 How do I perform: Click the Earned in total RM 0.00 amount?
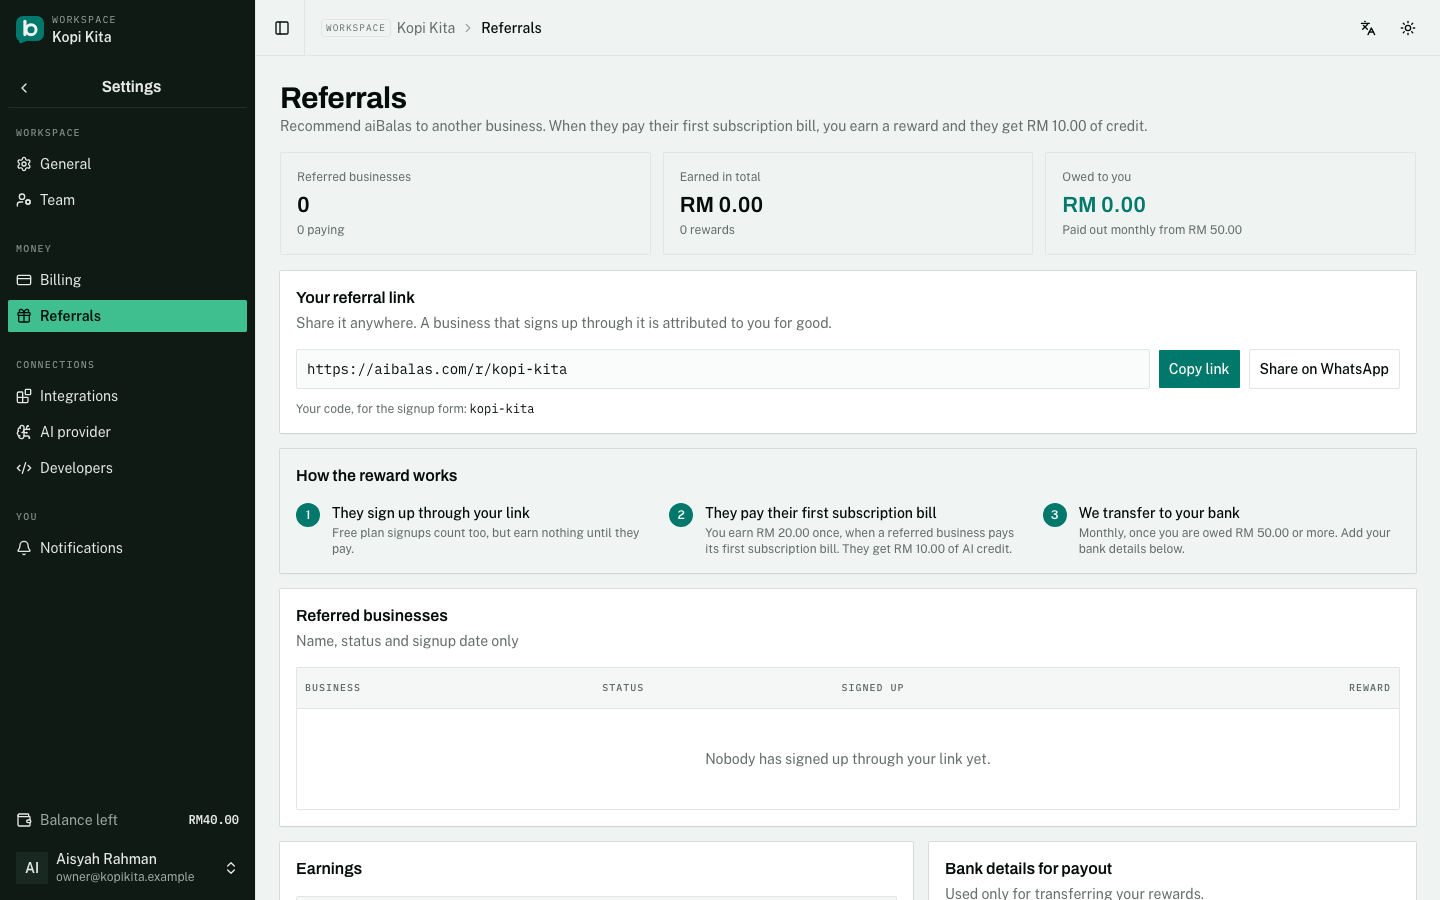(721, 205)
